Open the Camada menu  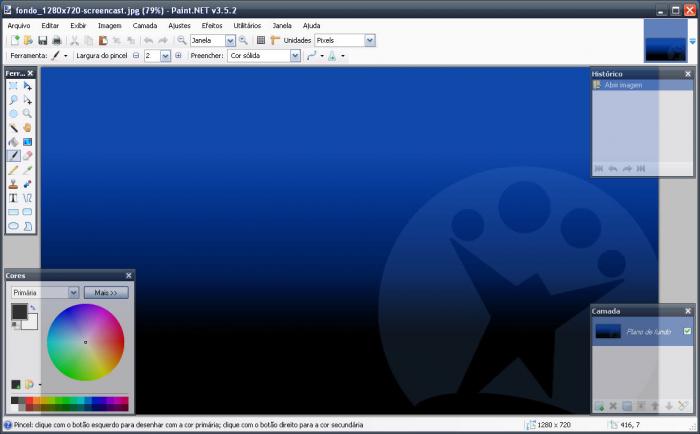pyautogui.click(x=145, y=25)
